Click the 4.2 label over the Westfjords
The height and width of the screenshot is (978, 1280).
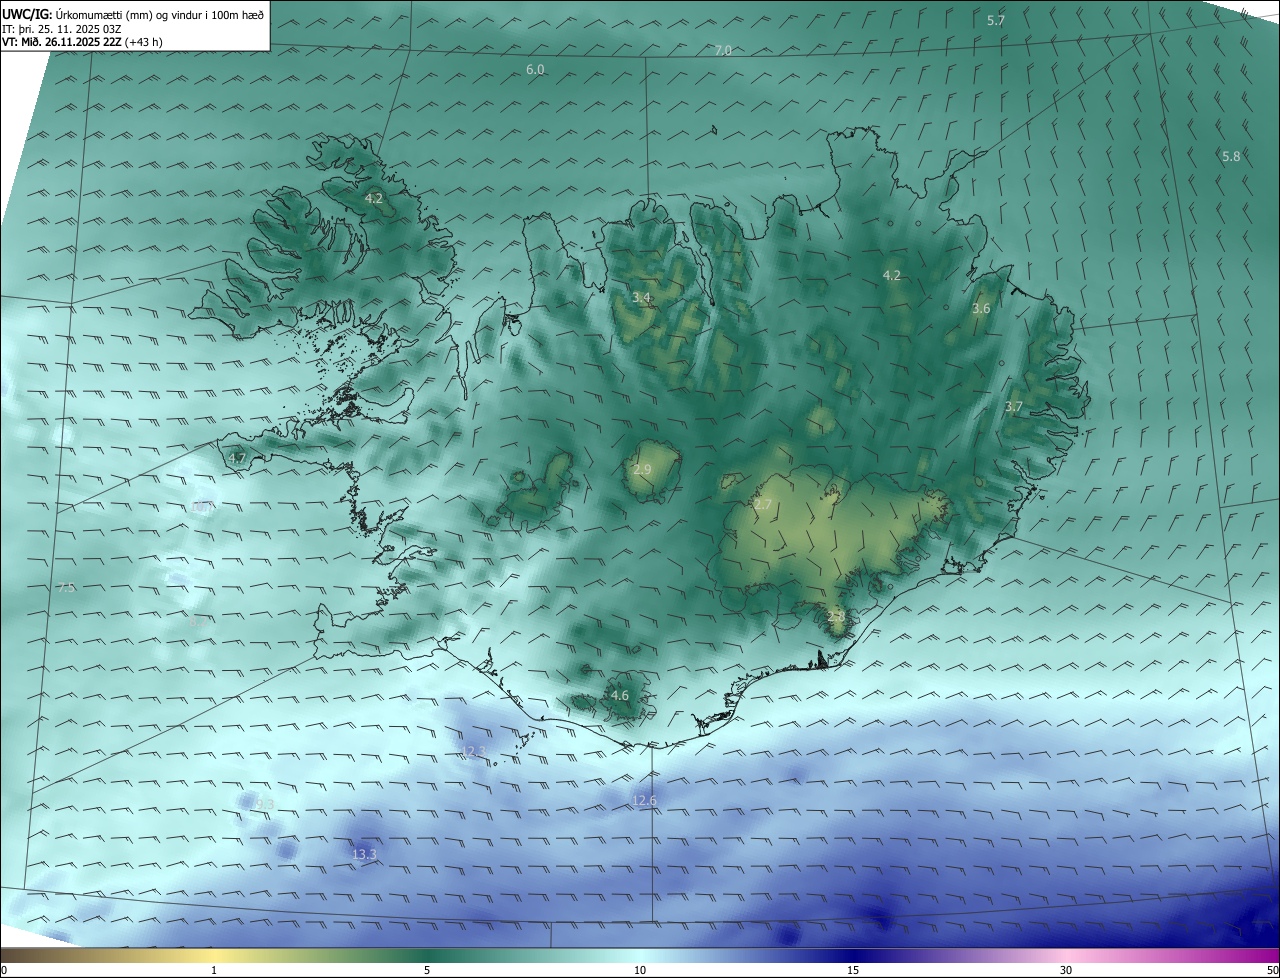click(x=373, y=199)
